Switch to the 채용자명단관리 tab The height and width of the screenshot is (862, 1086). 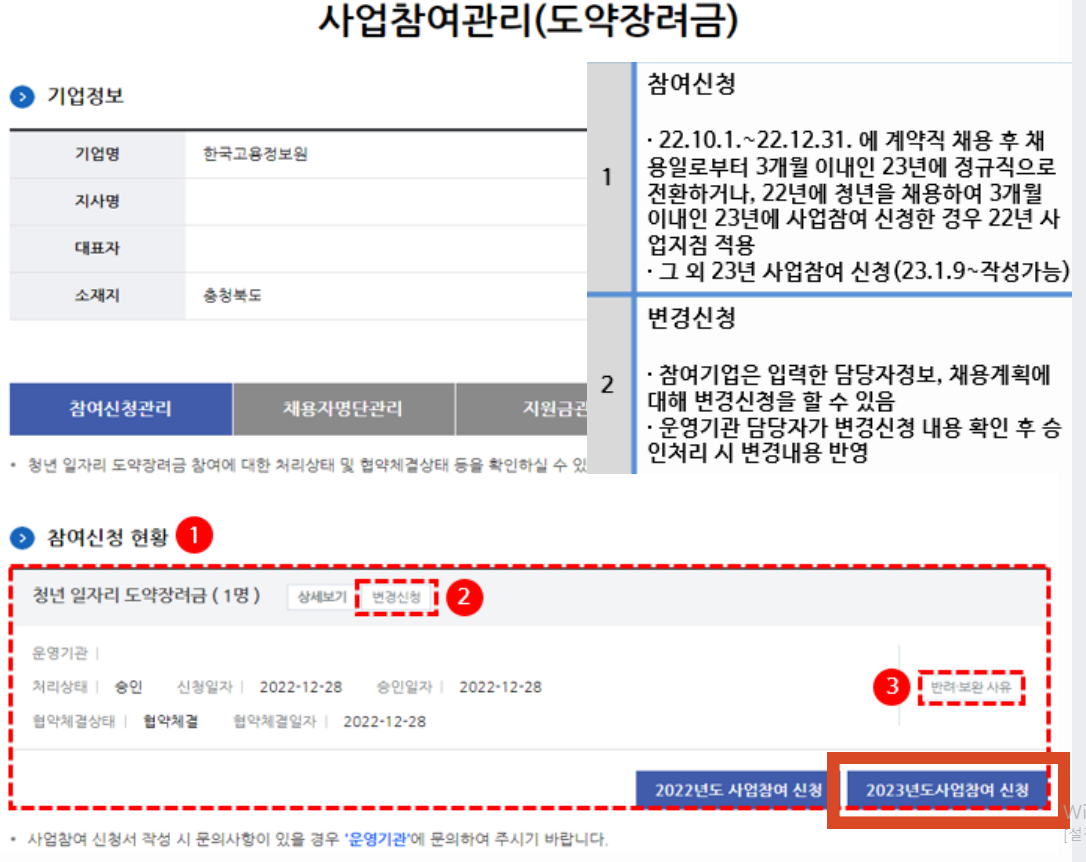344,409
